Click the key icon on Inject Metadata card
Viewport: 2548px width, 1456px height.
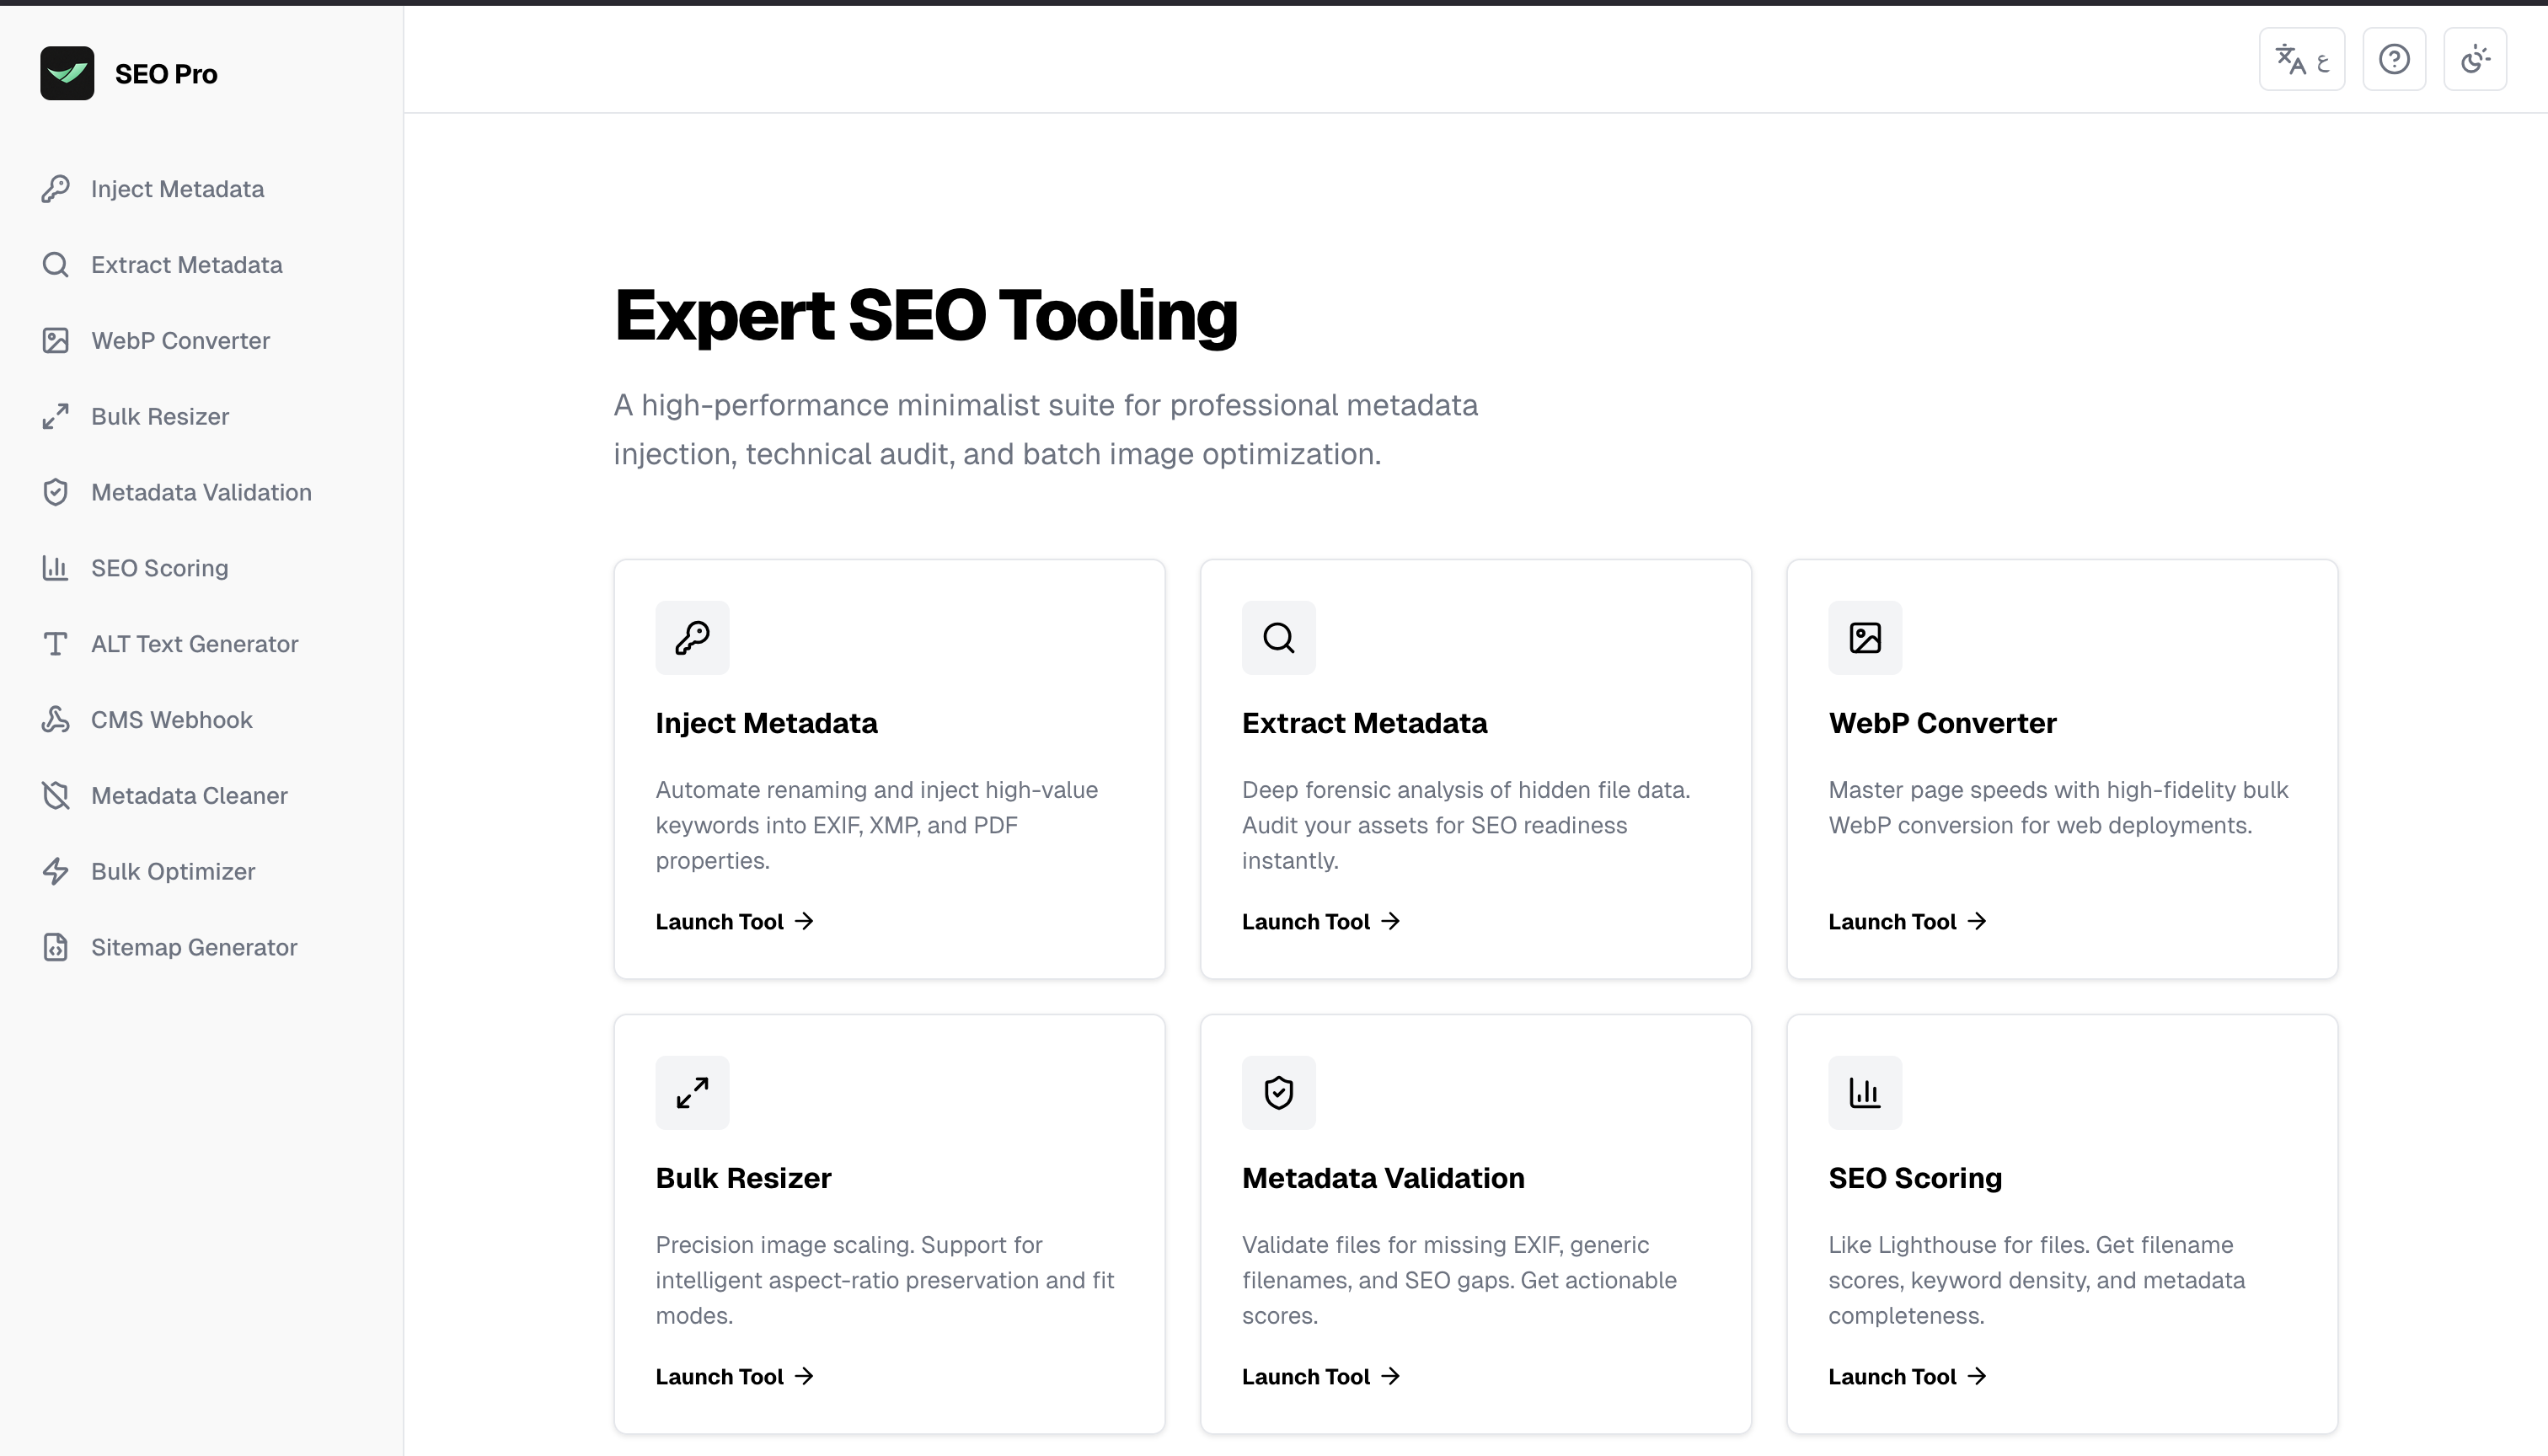[x=692, y=637]
